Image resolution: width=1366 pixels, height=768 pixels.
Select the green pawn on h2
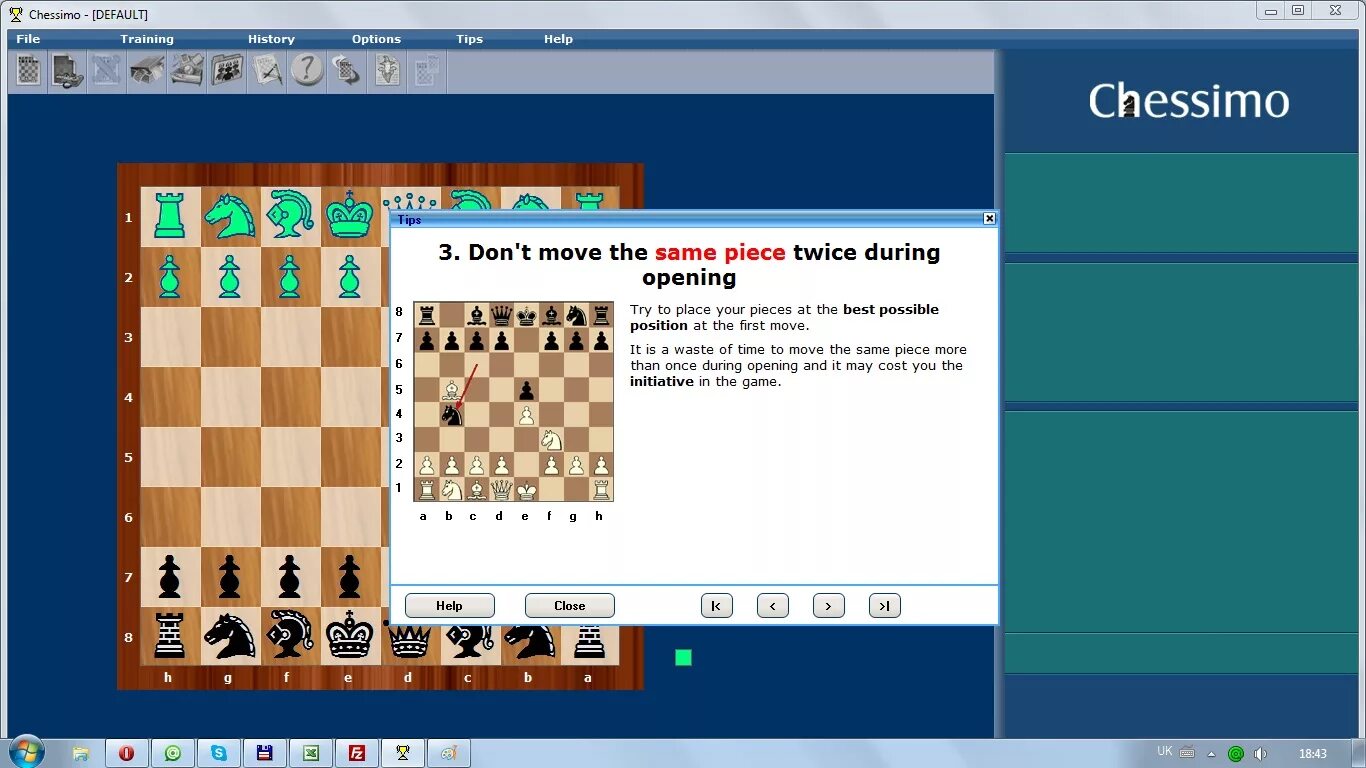coord(170,276)
